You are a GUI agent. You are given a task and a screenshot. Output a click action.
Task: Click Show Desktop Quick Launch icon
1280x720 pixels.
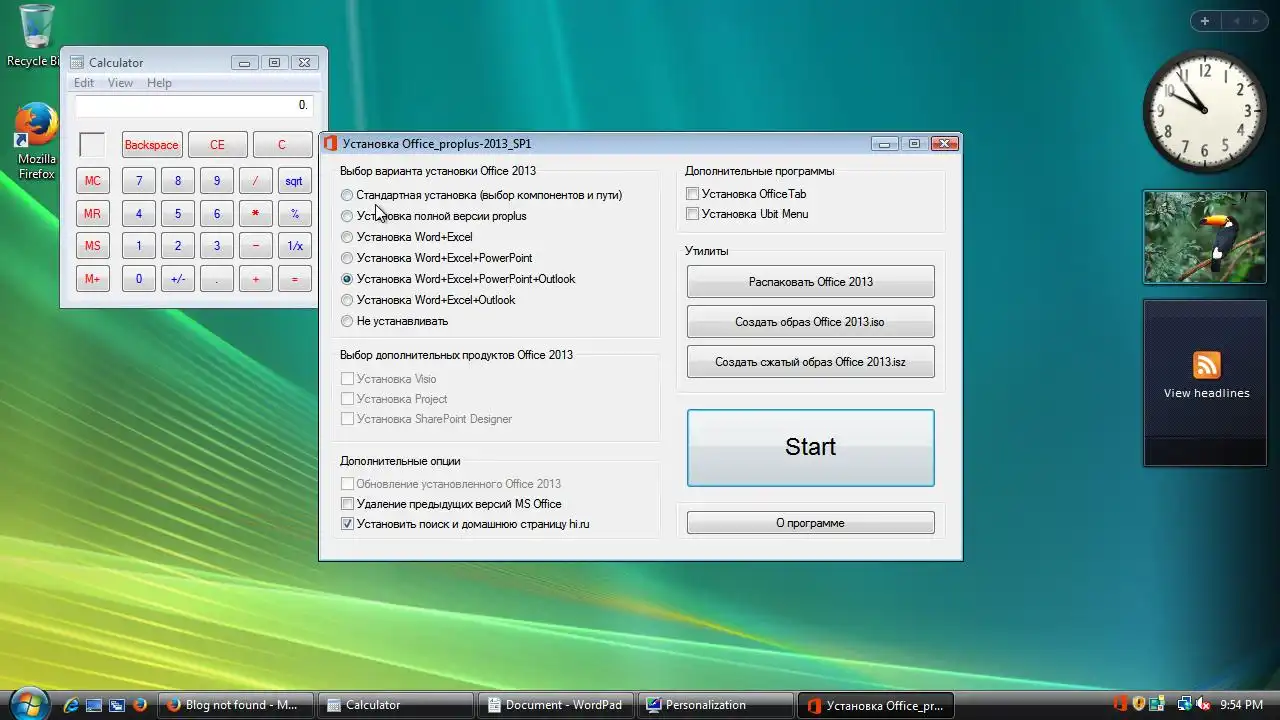[x=94, y=705]
